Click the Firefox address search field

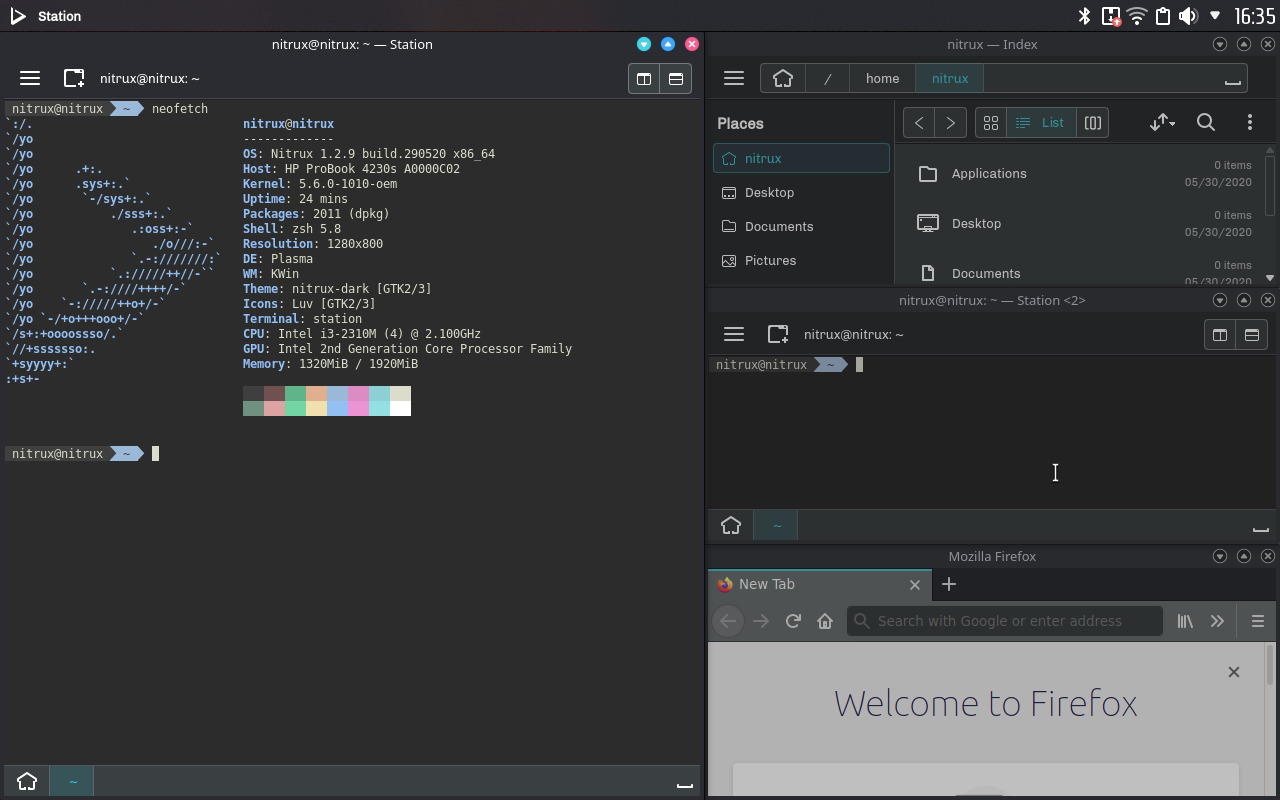[x=1005, y=621]
